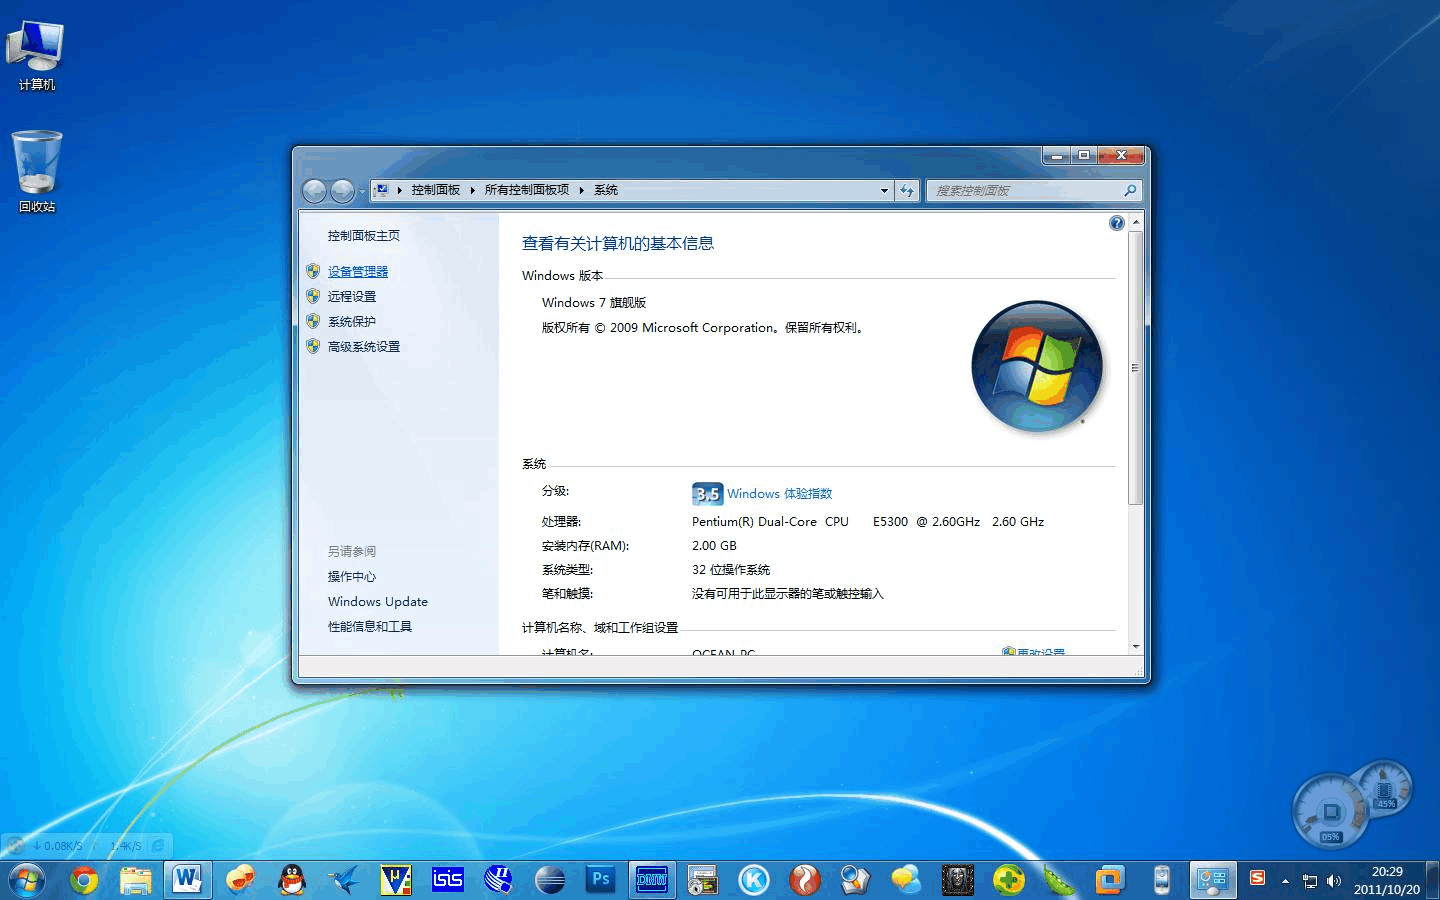Click the help question mark icon
Screen dimensions: 1440x900
coord(1117,223)
